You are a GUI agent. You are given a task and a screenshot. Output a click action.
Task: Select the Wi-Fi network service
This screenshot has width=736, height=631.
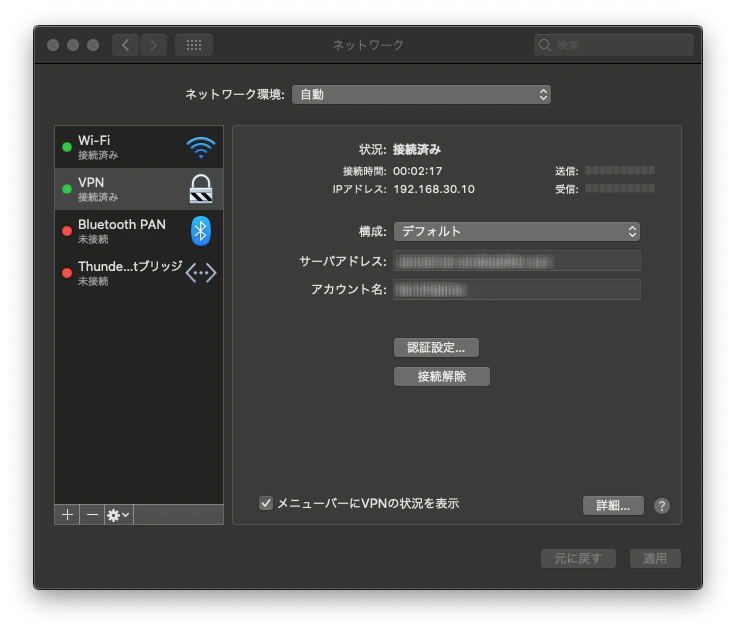pos(139,147)
